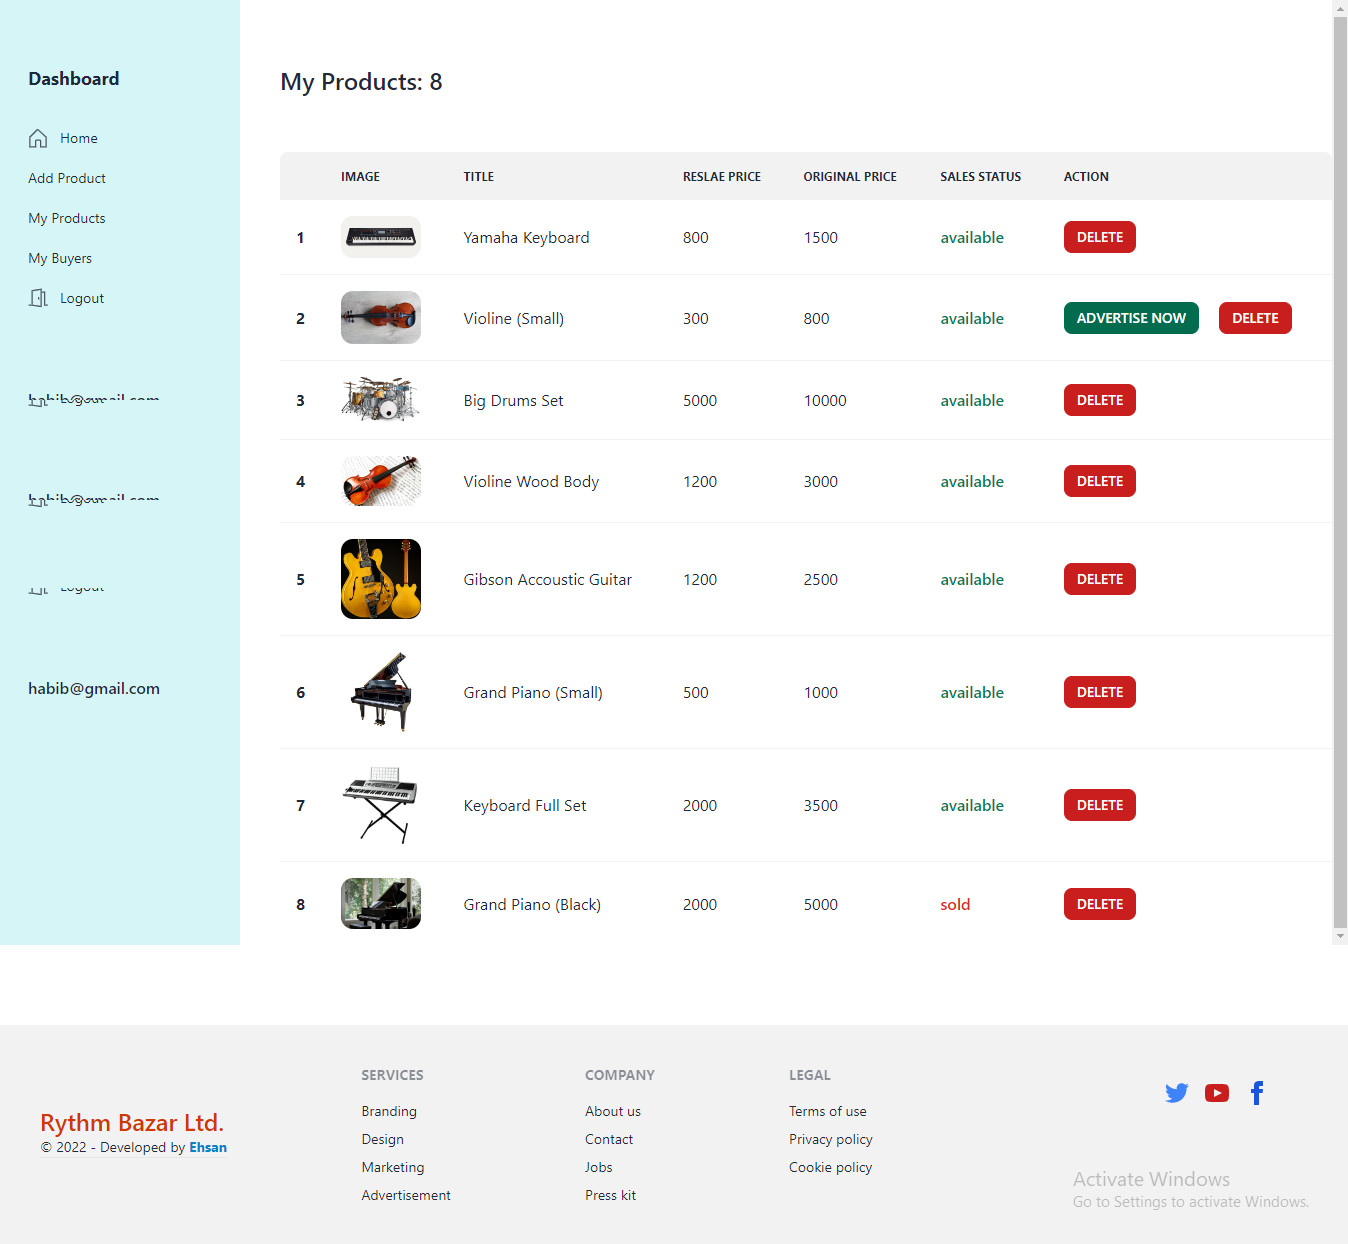
Task: Open Privacy policy in the footer
Action: [x=830, y=1139]
